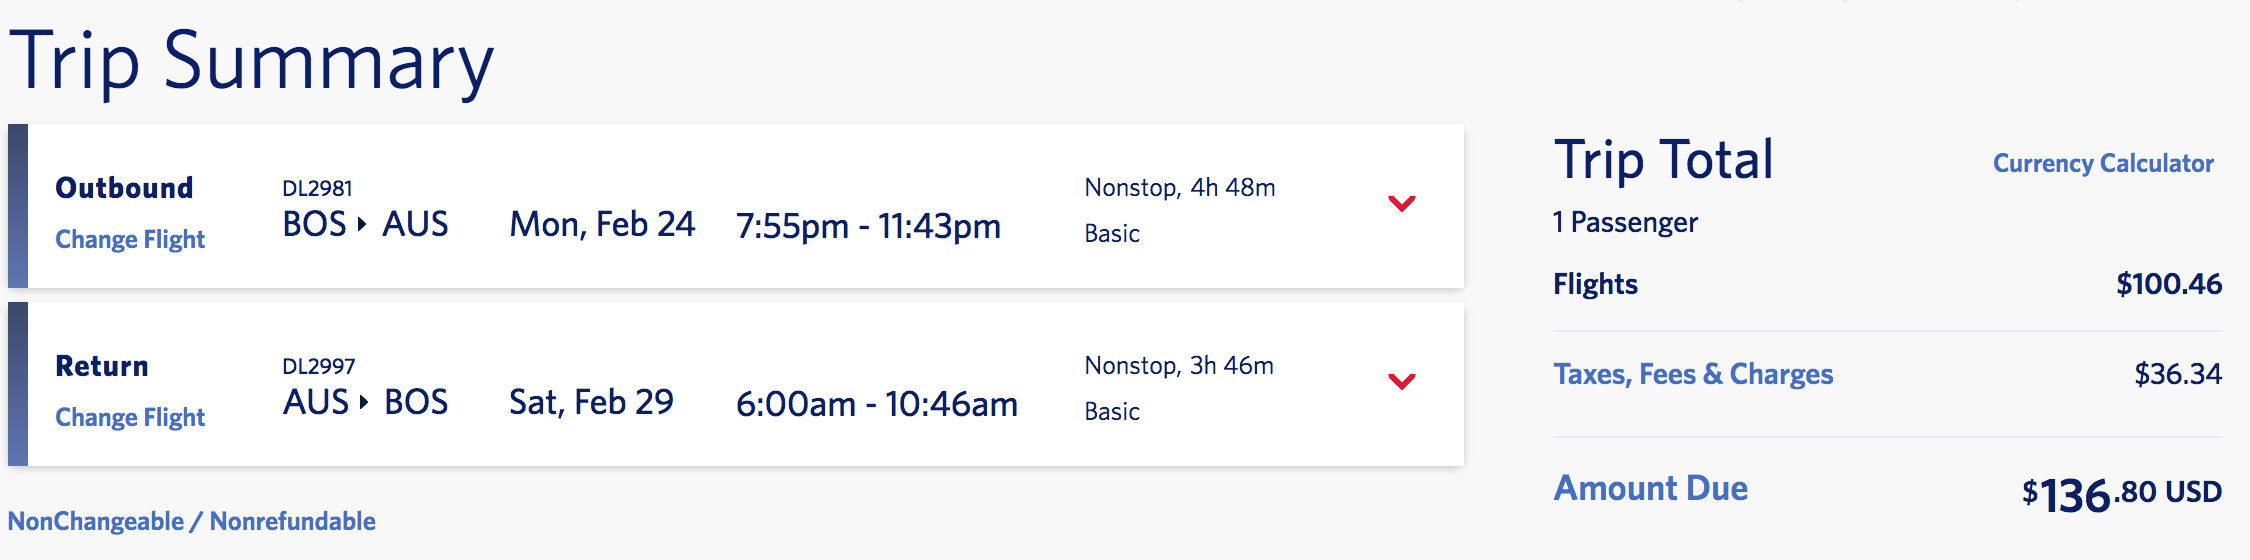Click the 6:00am - 10:46am return time
The height and width of the screenshot is (560, 2250).
876,405
